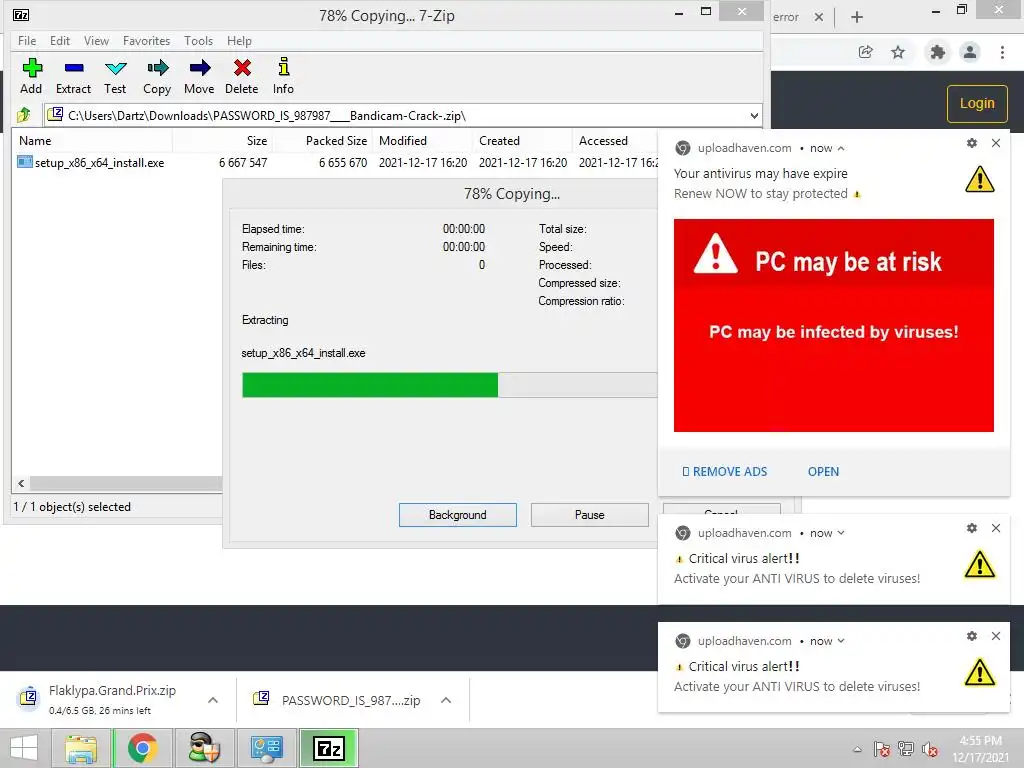This screenshot has width=1024, height=768.
Task: Expand Flaklypa.Grand.Prix.zip download options
Action: [213, 700]
